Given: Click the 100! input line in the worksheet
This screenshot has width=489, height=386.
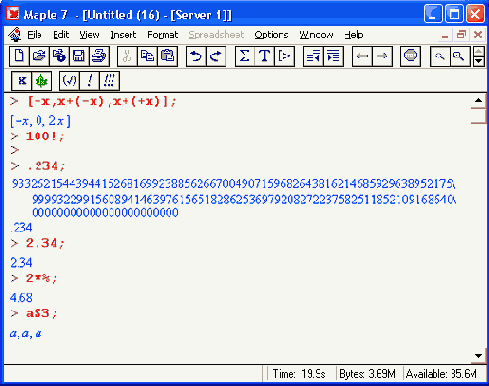Looking at the screenshot, I should 45,136.
